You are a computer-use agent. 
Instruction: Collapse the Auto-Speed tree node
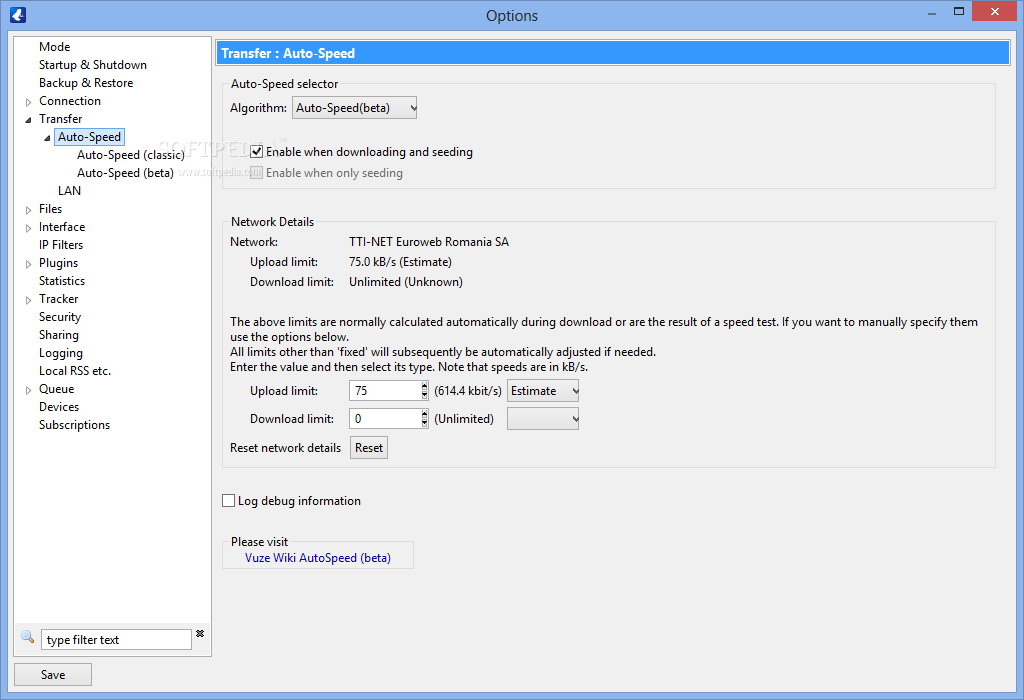click(x=47, y=138)
